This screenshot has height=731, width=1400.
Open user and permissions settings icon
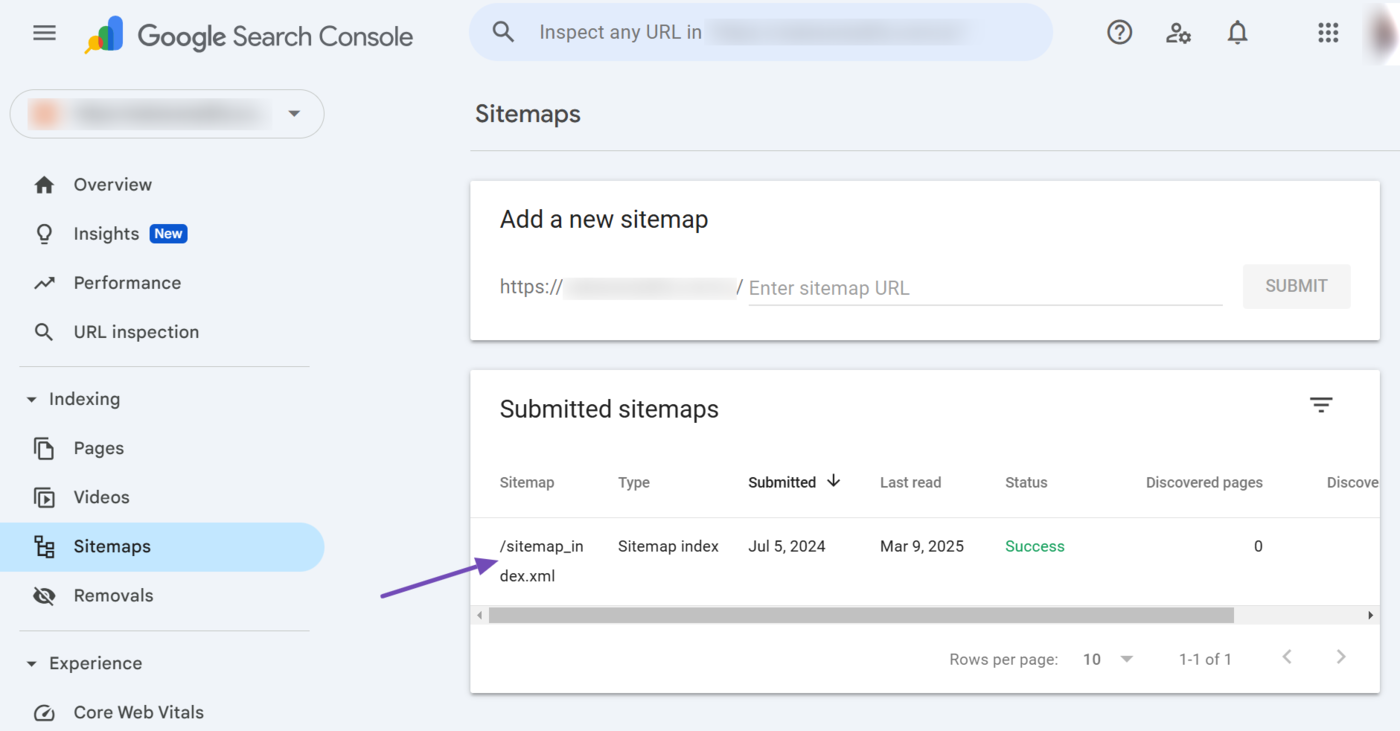click(x=1178, y=33)
